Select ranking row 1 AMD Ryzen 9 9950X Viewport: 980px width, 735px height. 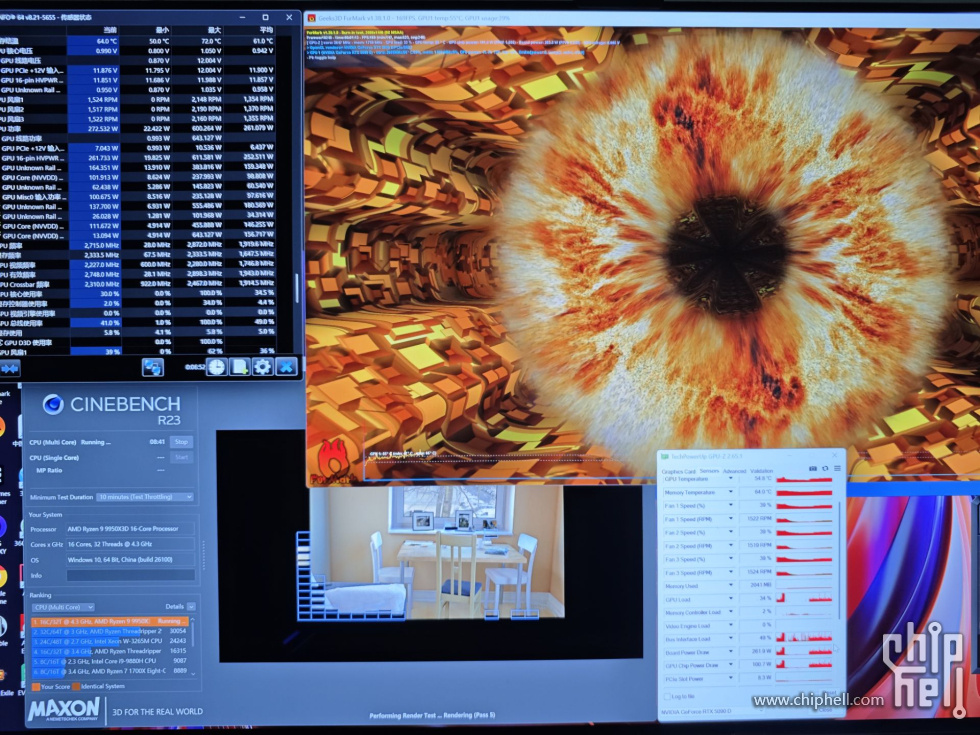pyautogui.click(x=109, y=621)
